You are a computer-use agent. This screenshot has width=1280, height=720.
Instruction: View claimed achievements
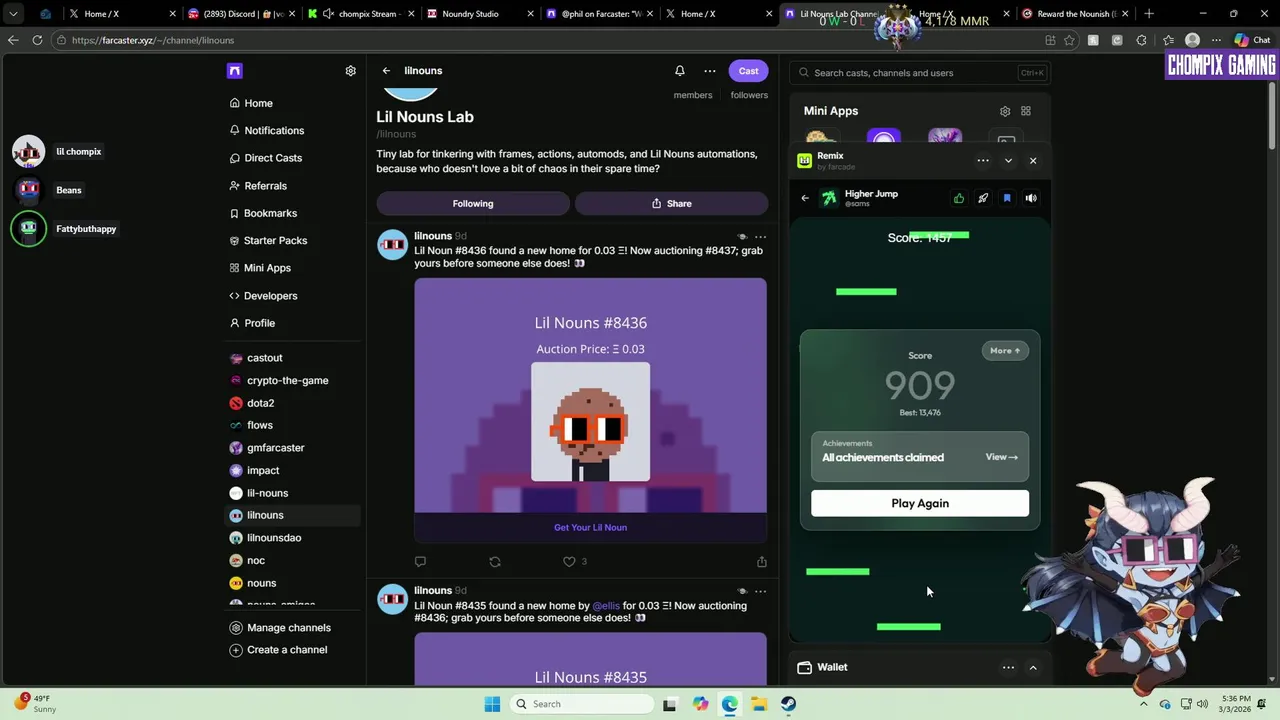pos(1001,457)
